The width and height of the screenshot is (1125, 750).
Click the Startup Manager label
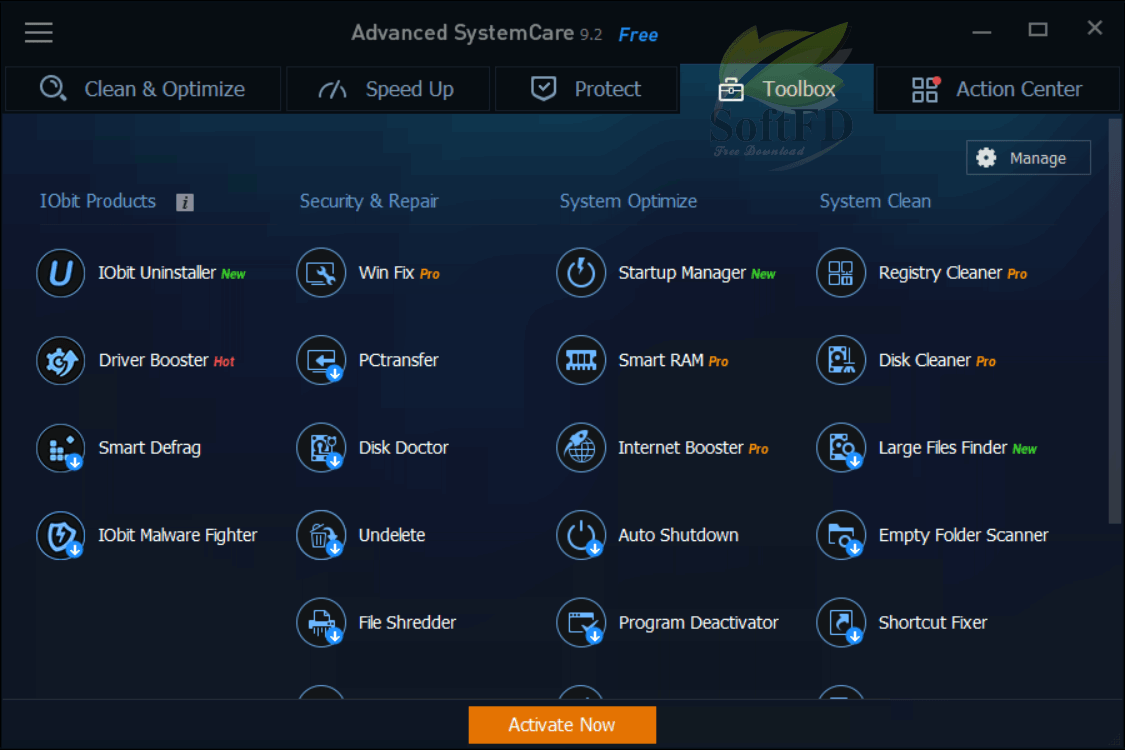(x=682, y=273)
